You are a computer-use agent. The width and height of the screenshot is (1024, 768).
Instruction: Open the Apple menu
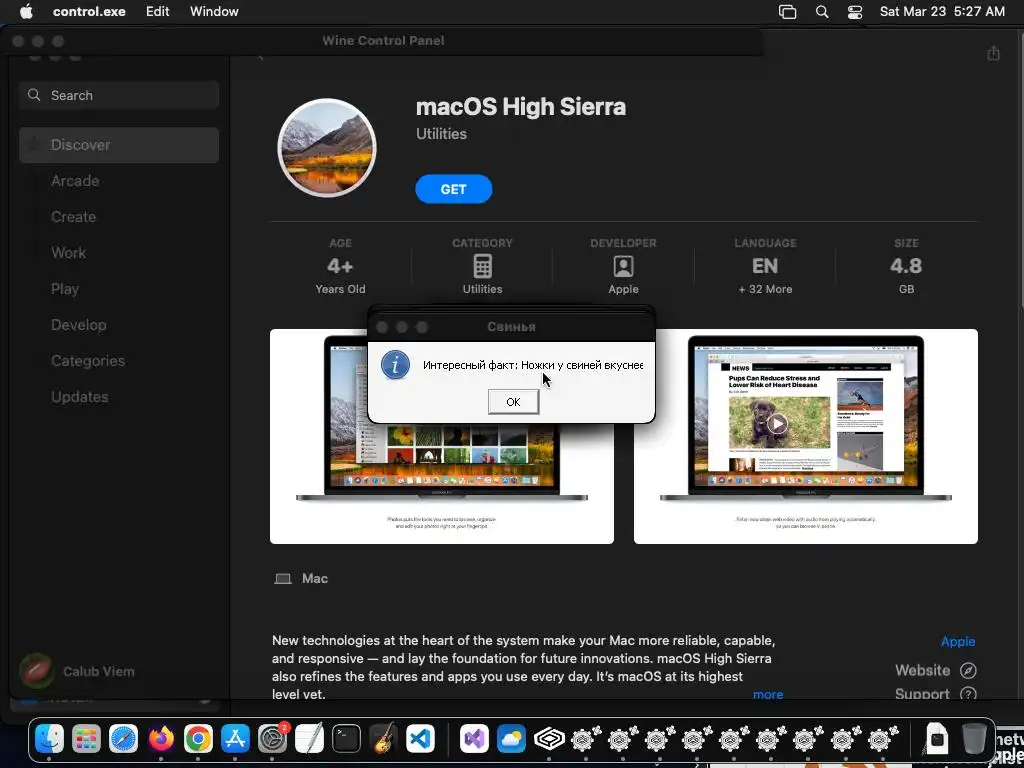click(x=26, y=11)
